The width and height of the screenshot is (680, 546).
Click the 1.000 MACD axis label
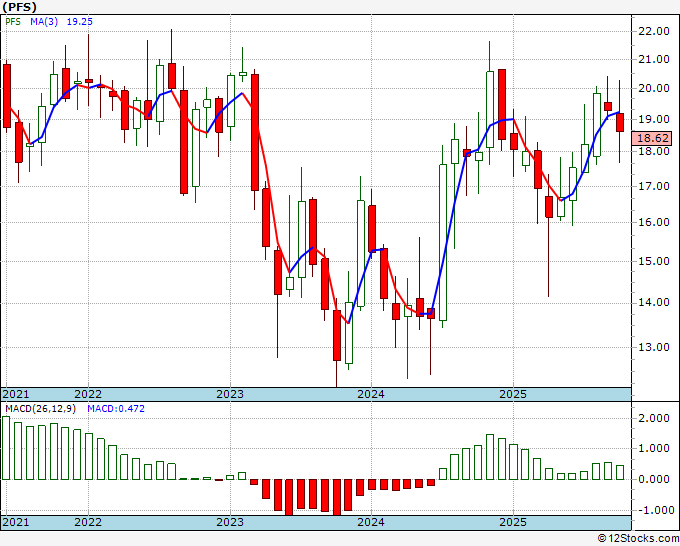(x=654, y=449)
